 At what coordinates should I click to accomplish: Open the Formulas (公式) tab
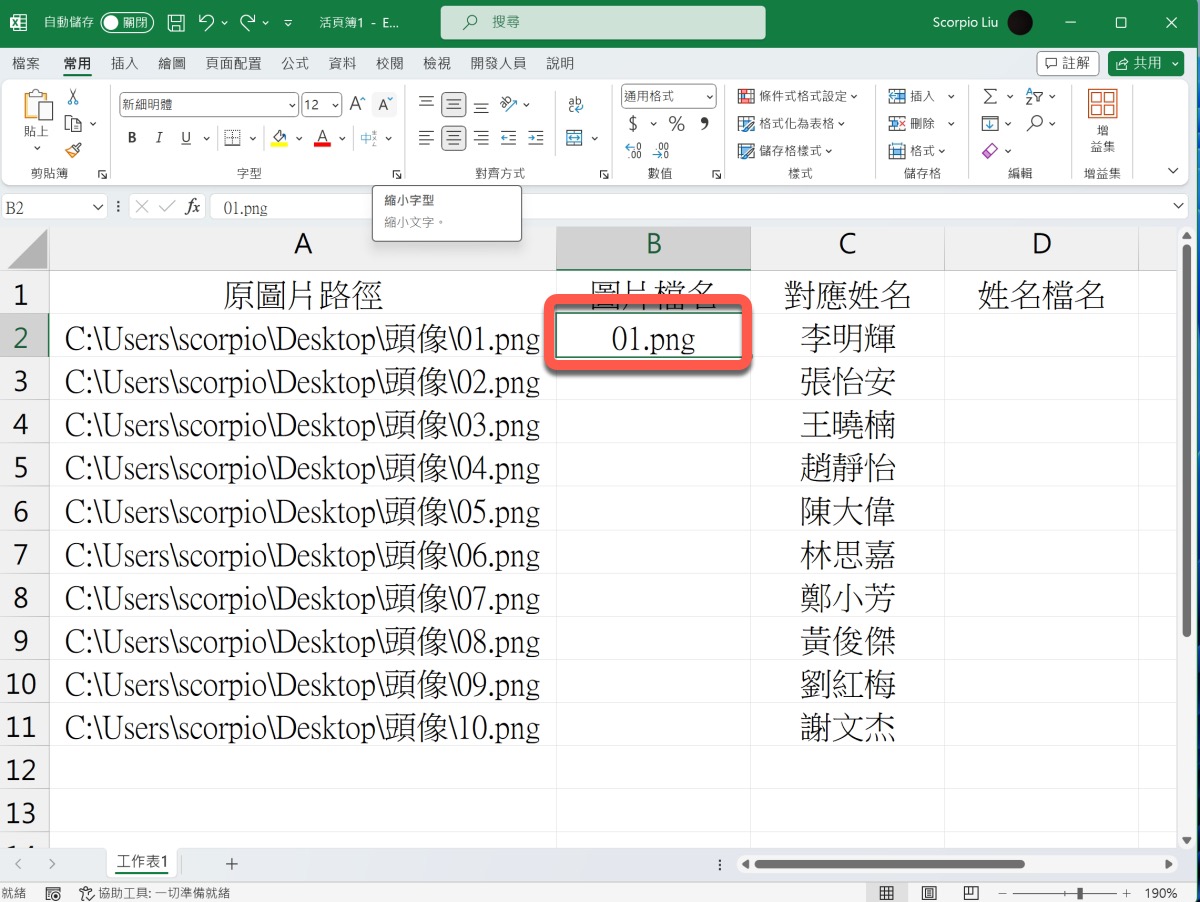(295, 63)
